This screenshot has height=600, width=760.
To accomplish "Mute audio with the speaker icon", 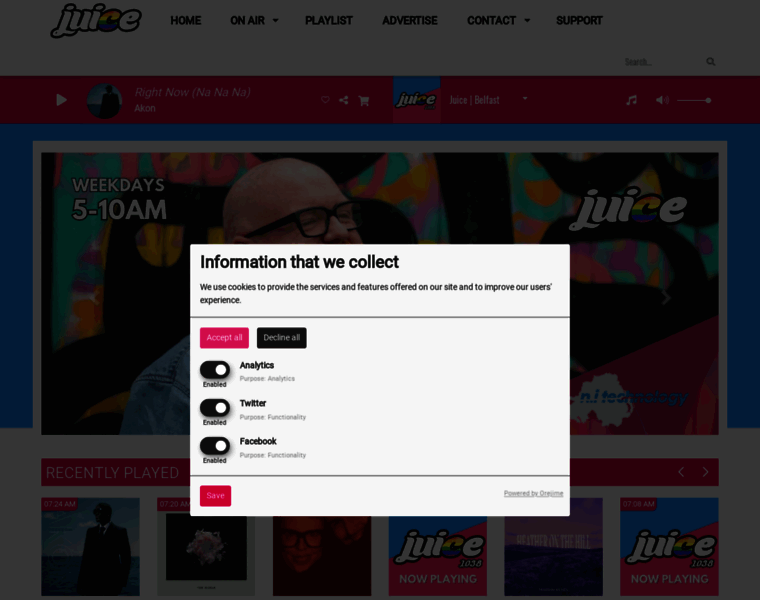I will point(662,100).
